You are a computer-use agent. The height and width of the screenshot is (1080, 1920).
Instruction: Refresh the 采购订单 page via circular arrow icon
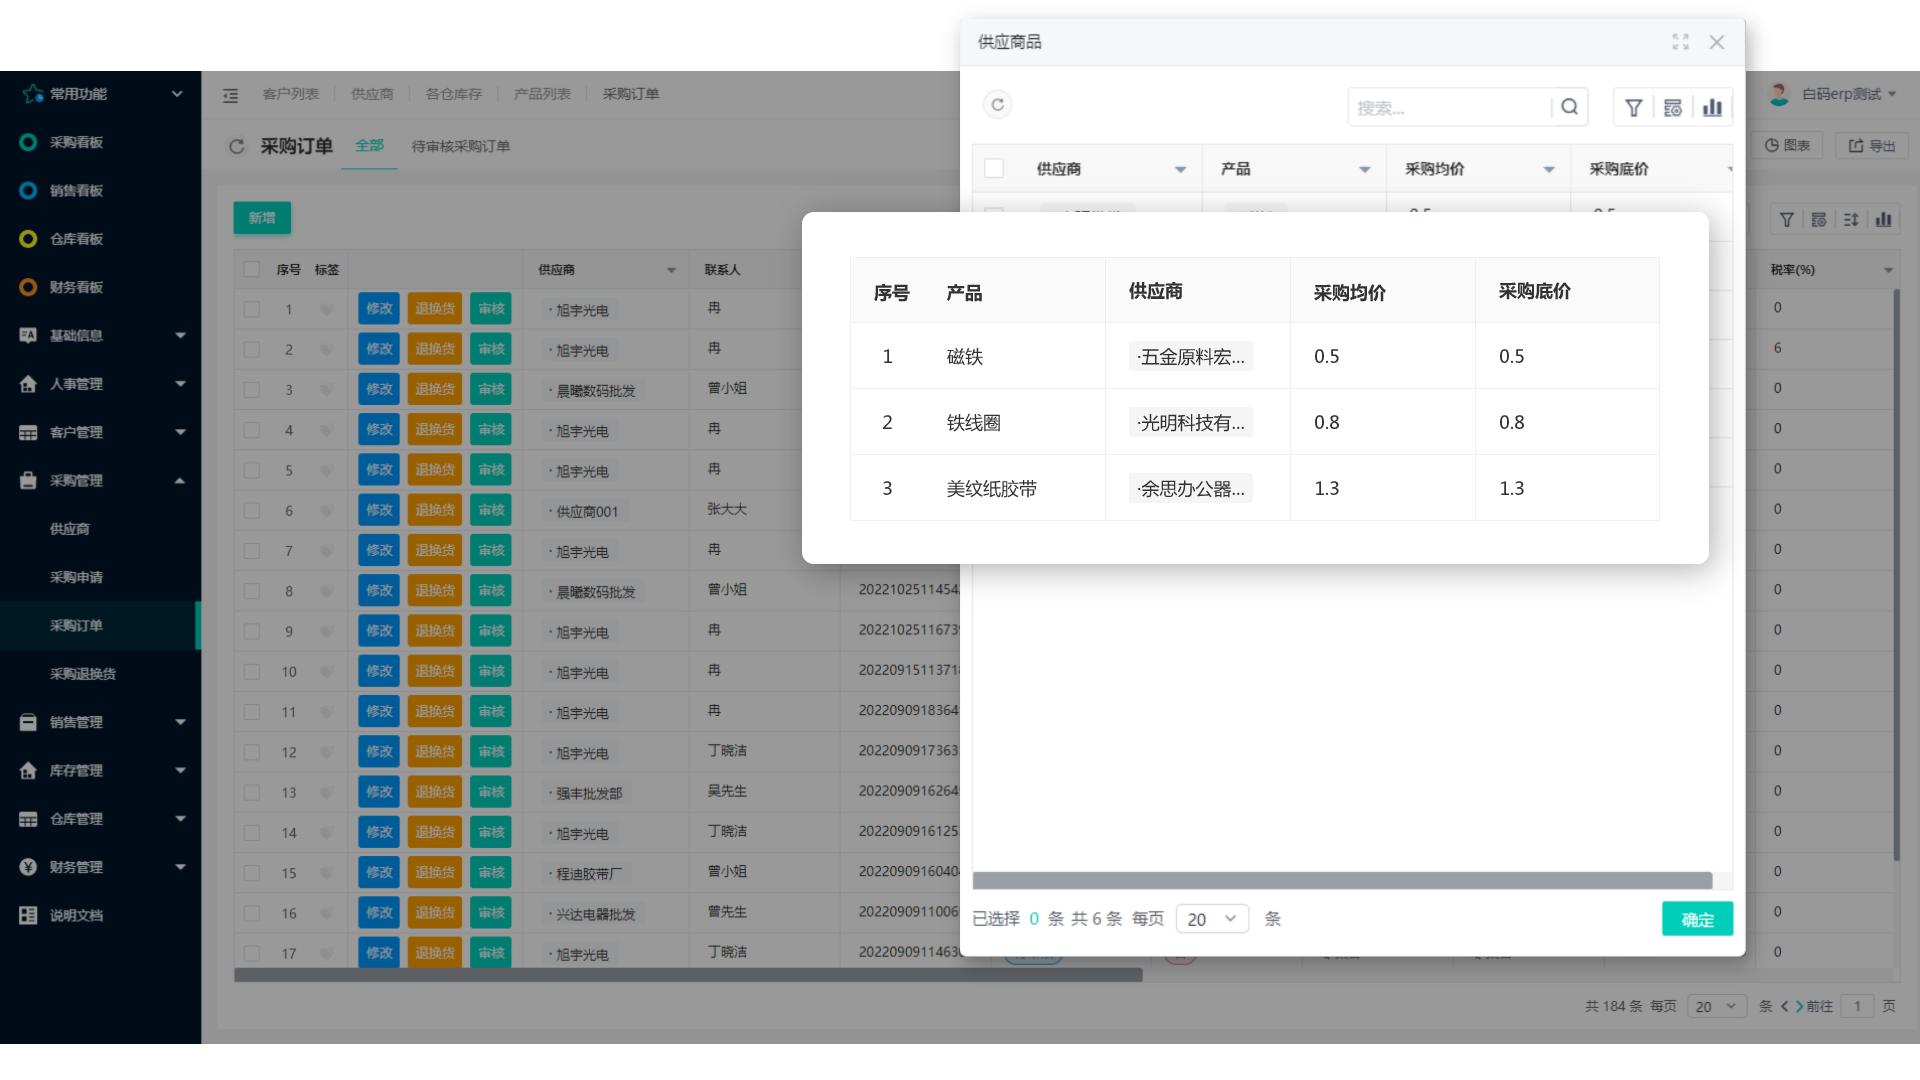[235, 145]
